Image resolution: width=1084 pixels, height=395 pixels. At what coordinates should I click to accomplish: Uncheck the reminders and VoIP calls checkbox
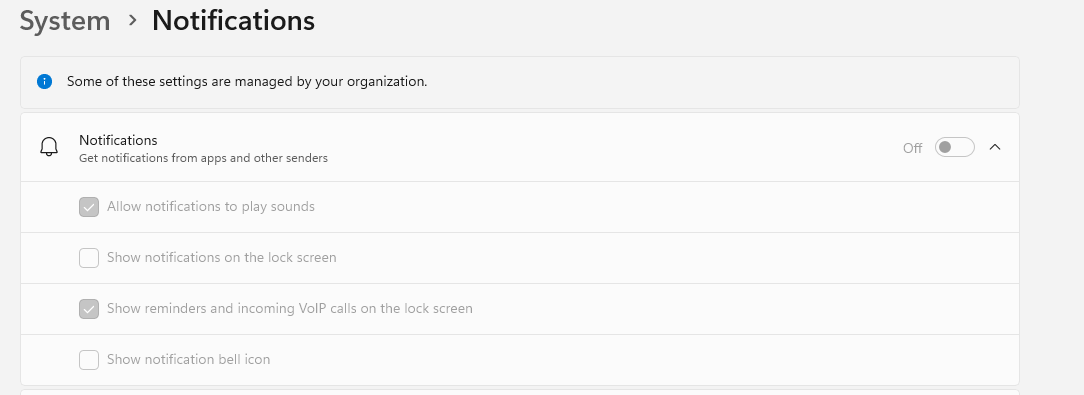pos(88,309)
